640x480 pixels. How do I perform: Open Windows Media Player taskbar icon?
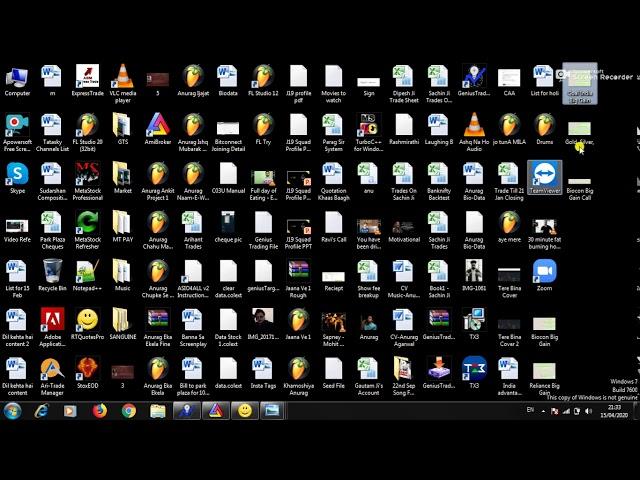coord(70,411)
